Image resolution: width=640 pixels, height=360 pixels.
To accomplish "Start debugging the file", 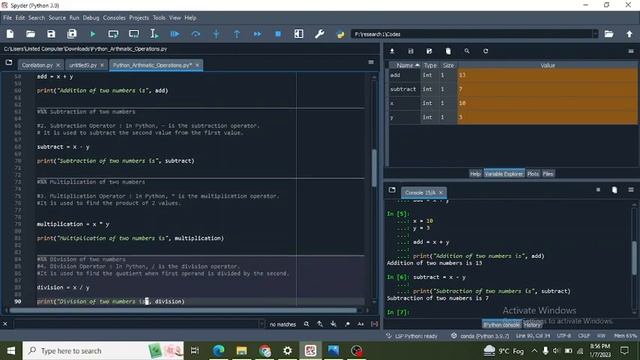I will coord(175,34).
